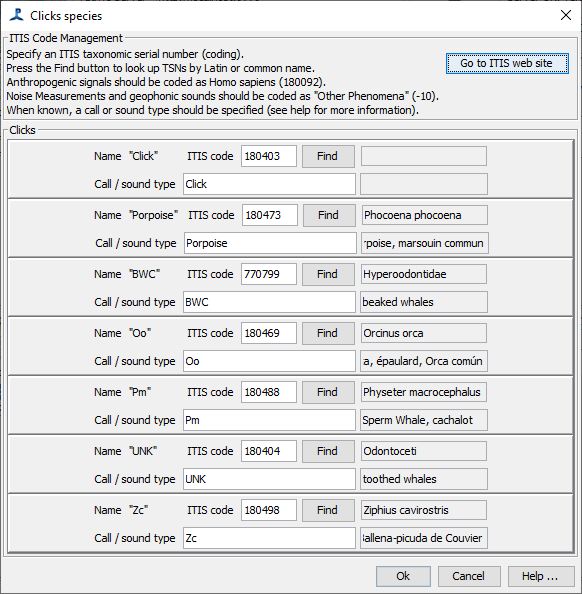This screenshot has height=594, width=582.
Task: Find the ITIS code for the Pm species
Action: [328, 392]
